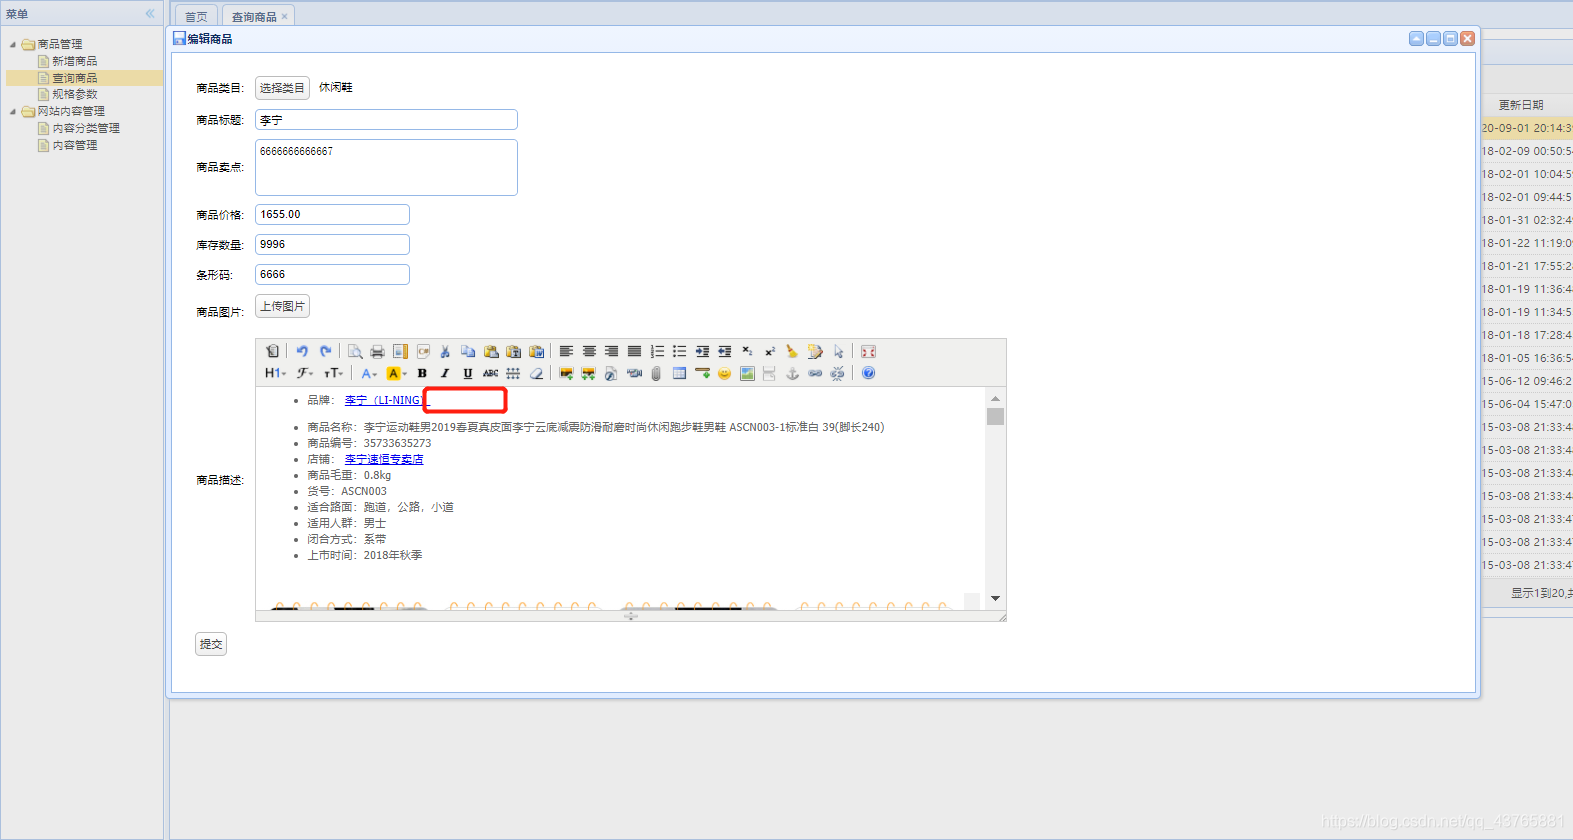This screenshot has height=840, width=1573.
Task: Focus the 商品标题 input field
Action: click(386, 120)
